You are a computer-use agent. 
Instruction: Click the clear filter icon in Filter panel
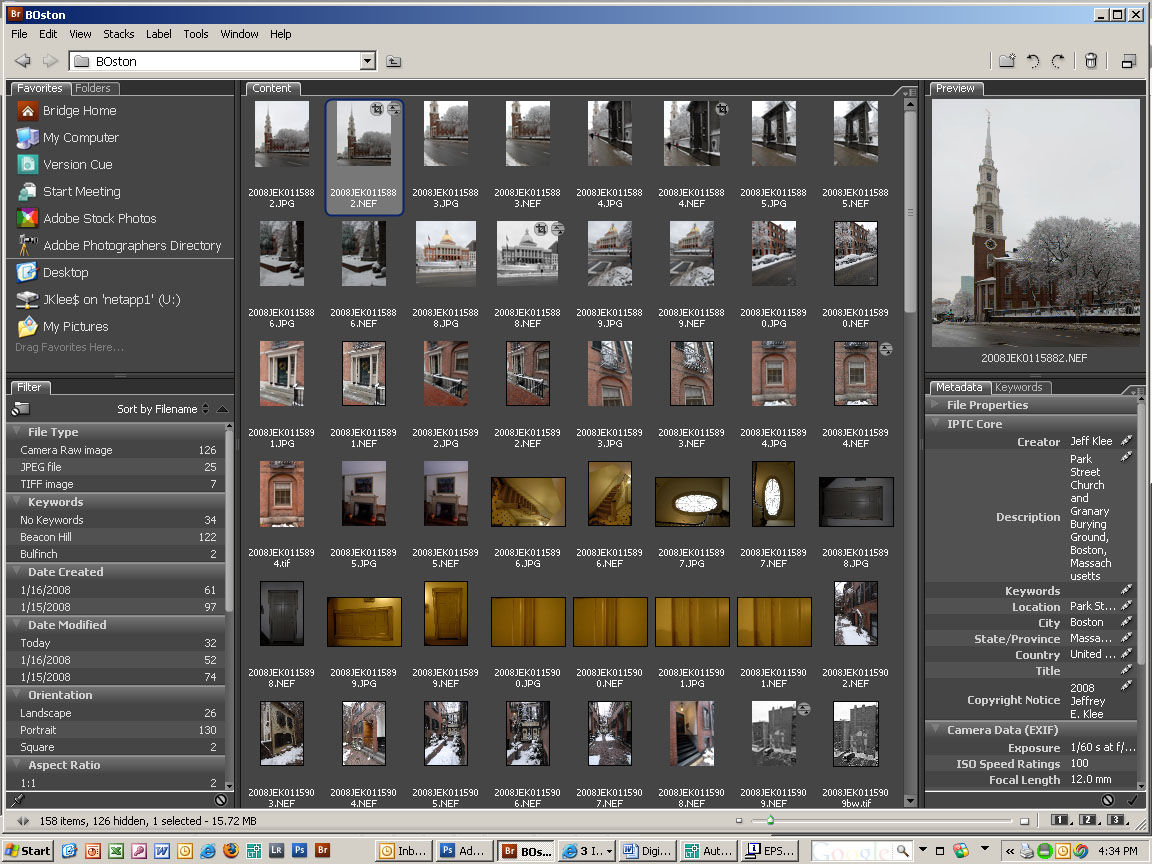pos(220,800)
